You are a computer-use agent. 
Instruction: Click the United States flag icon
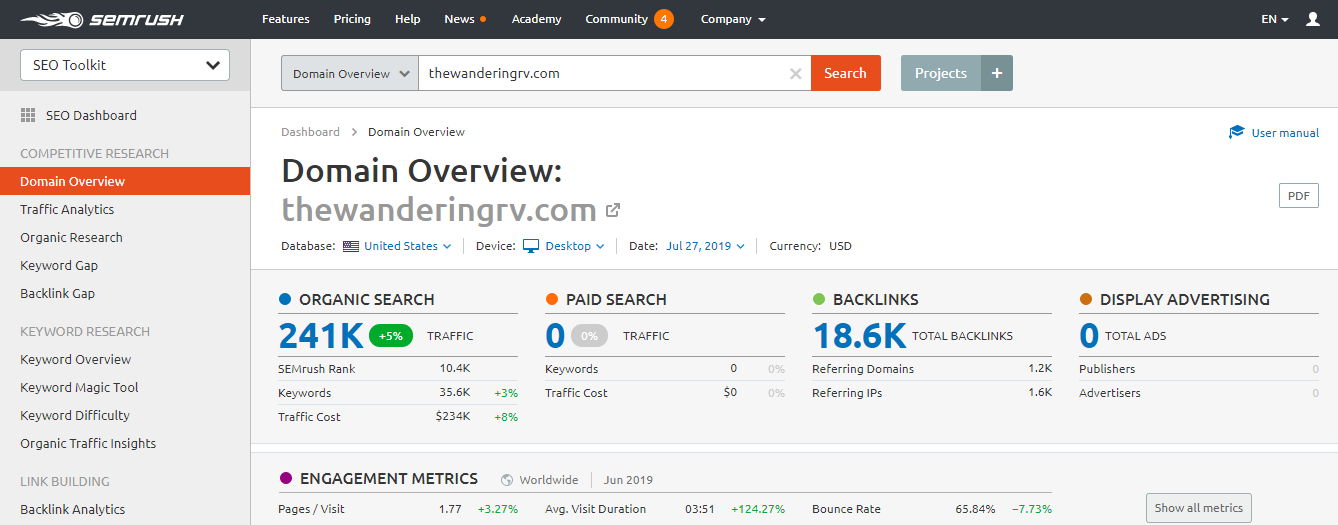pos(351,246)
